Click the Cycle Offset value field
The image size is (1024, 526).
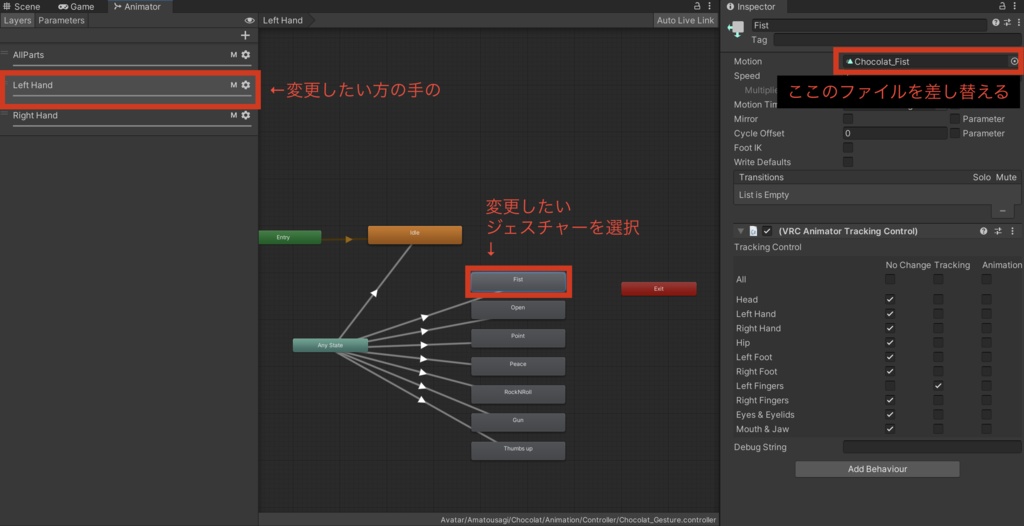click(x=895, y=133)
